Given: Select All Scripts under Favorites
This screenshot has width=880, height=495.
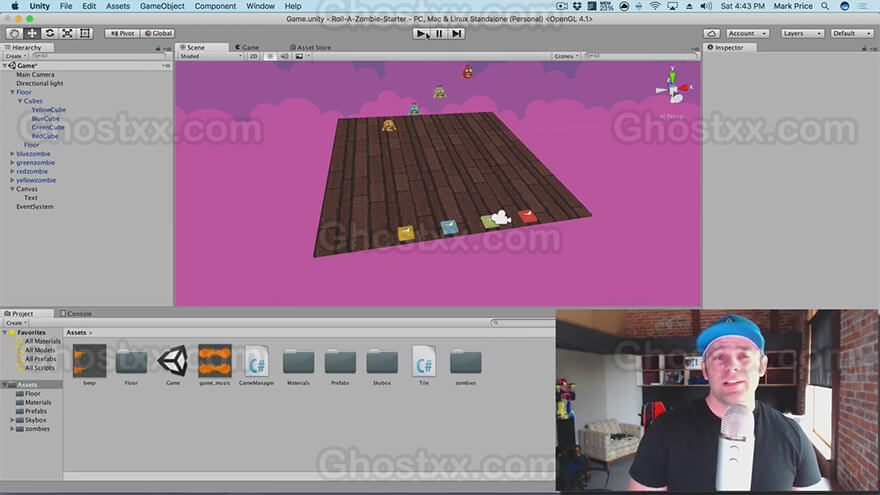Looking at the screenshot, I should point(39,368).
